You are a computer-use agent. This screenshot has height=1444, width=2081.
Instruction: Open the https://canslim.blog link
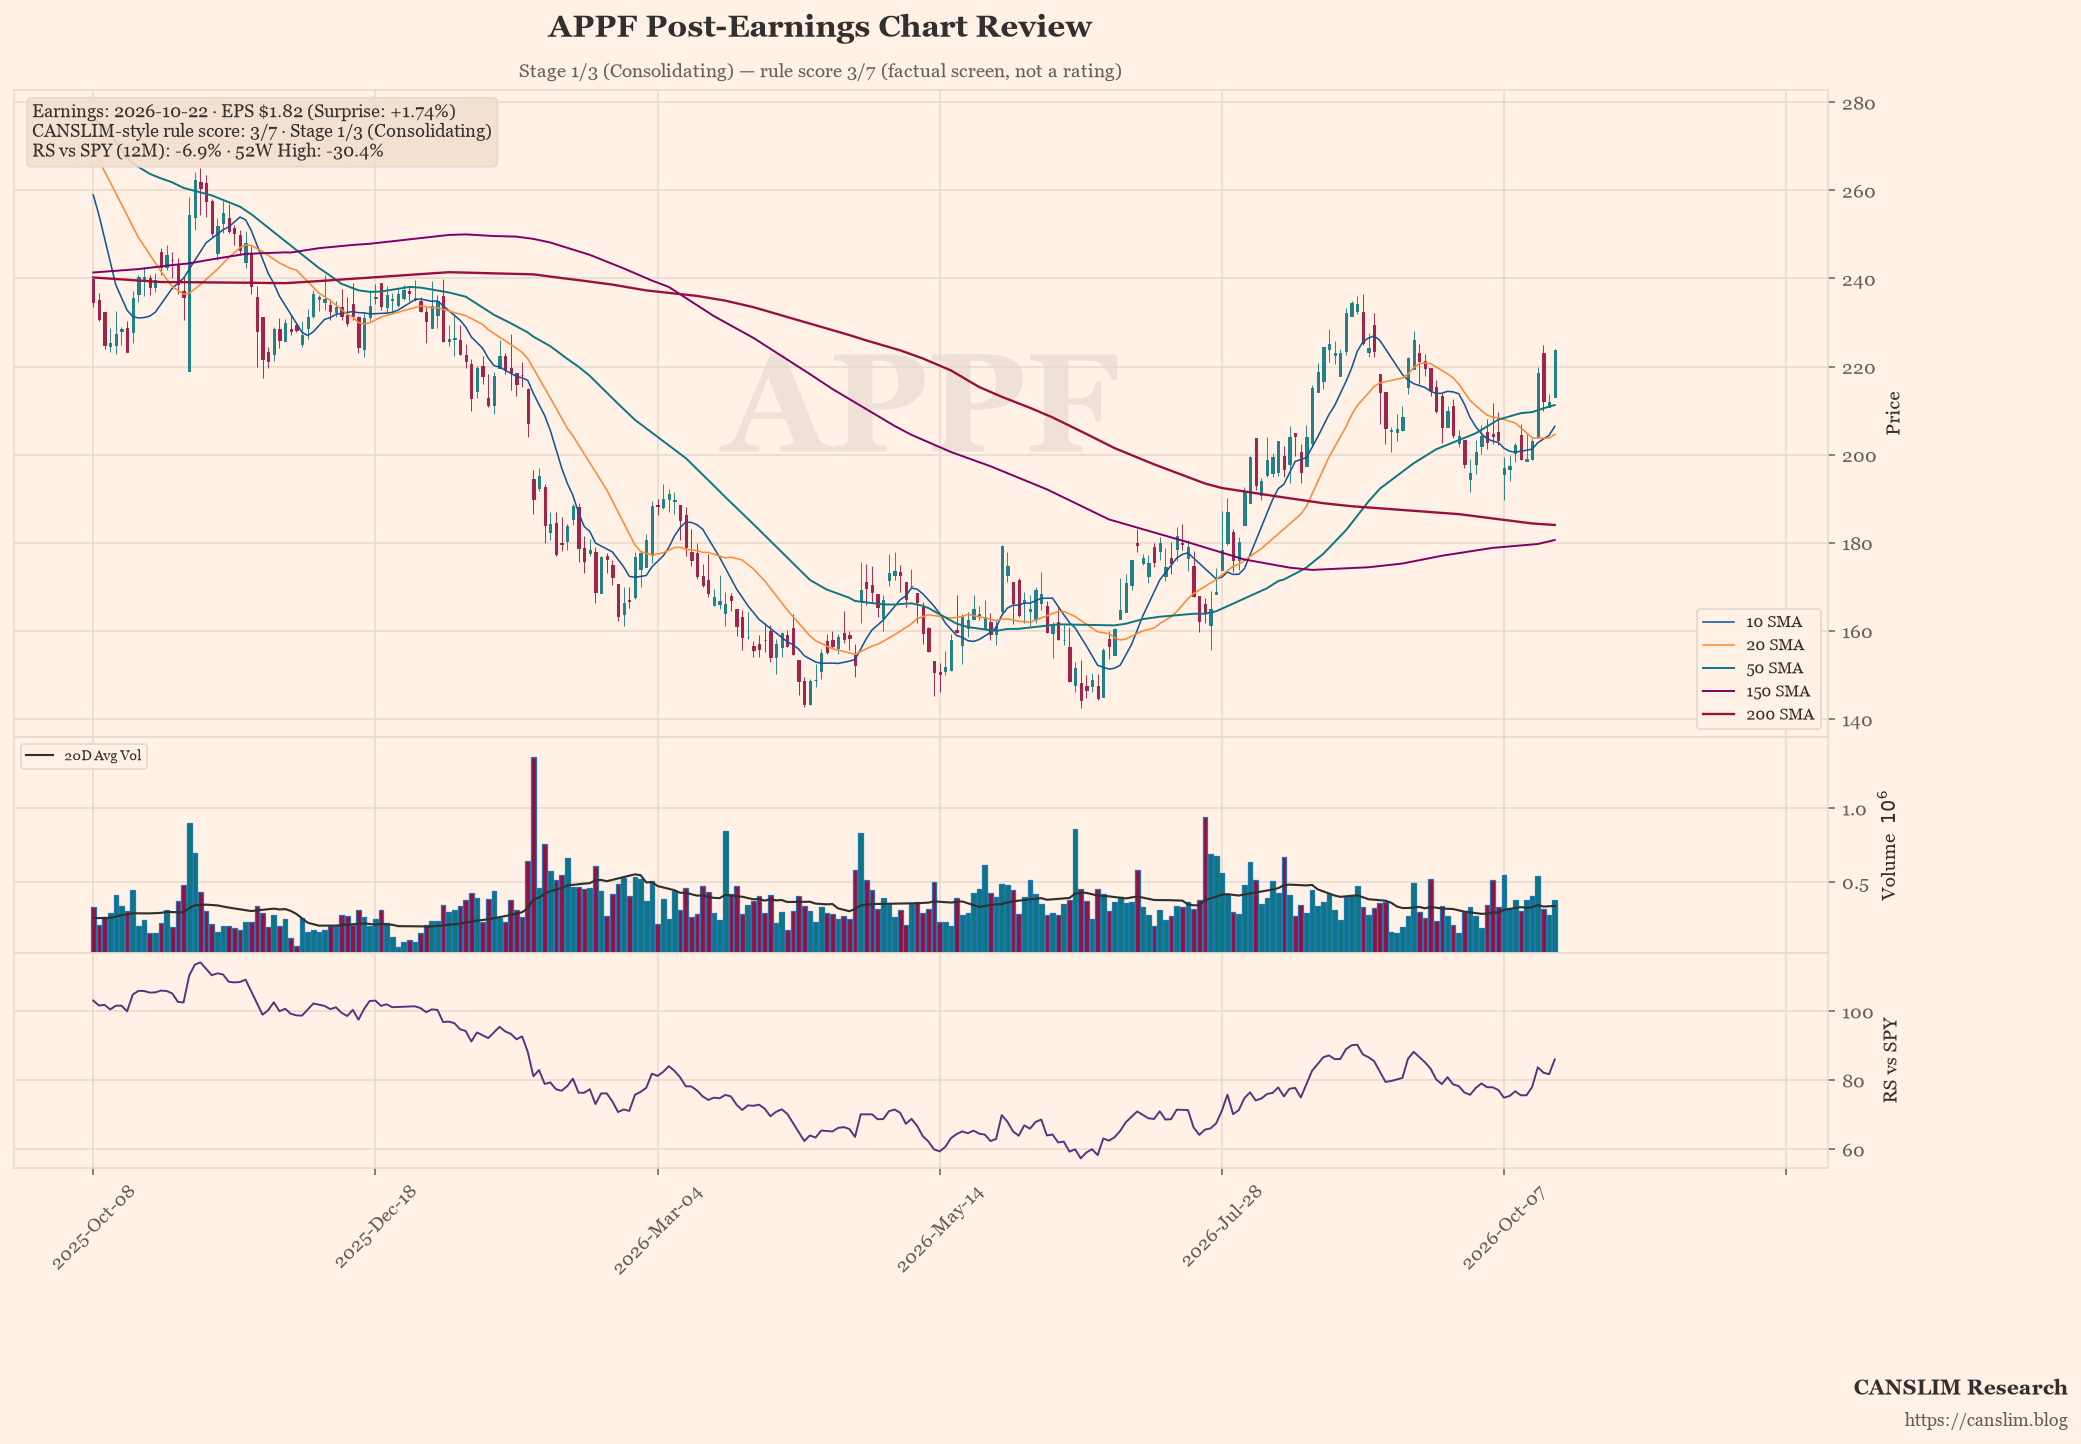[x=1985, y=1420]
